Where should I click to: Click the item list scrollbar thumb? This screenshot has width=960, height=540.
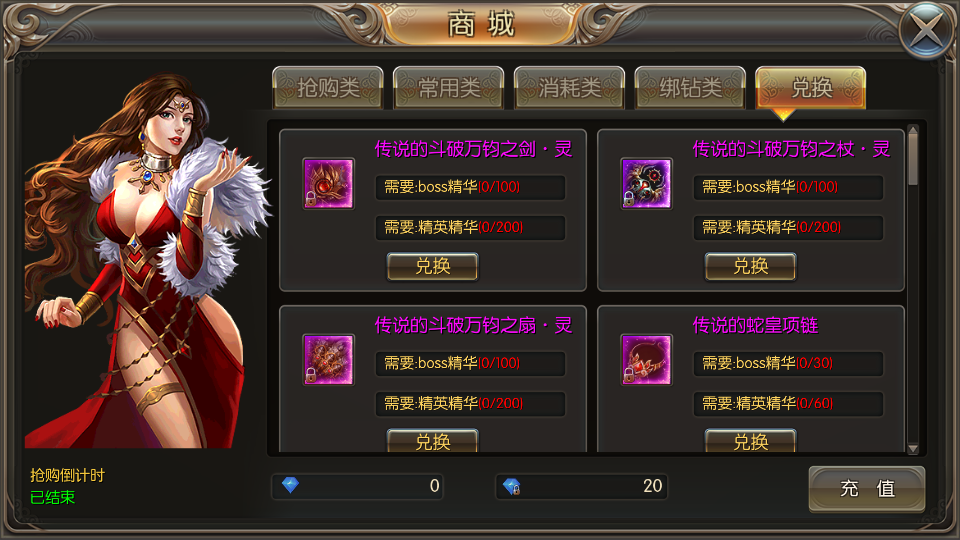(x=913, y=159)
